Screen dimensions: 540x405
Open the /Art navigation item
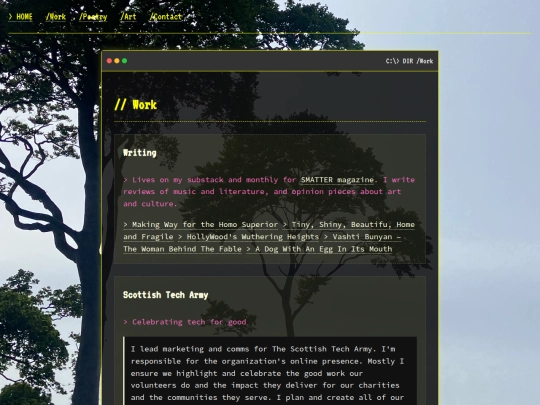coord(128,17)
